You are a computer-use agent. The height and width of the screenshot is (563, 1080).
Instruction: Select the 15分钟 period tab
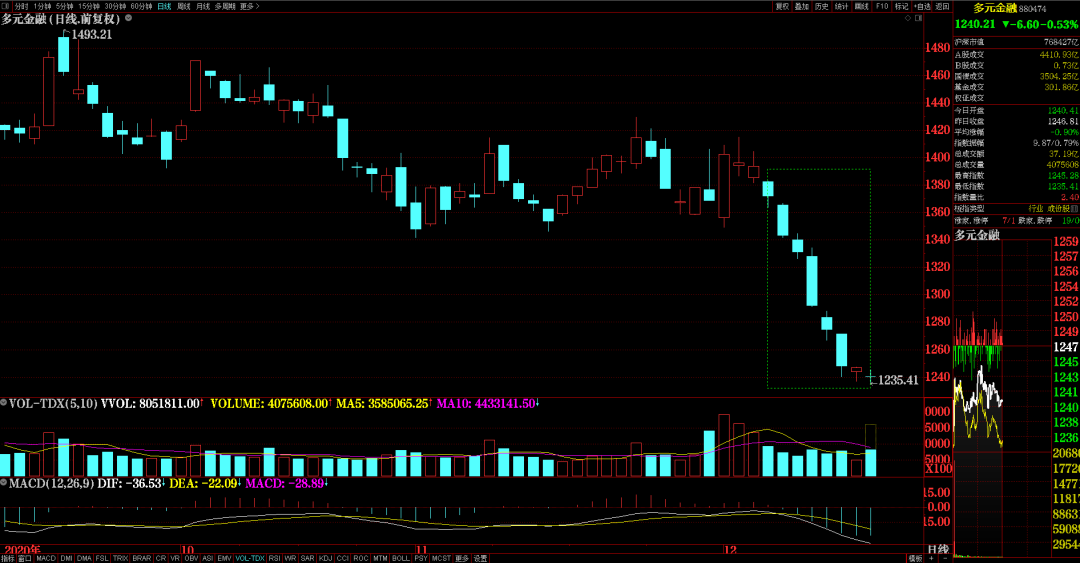[x=89, y=6]
